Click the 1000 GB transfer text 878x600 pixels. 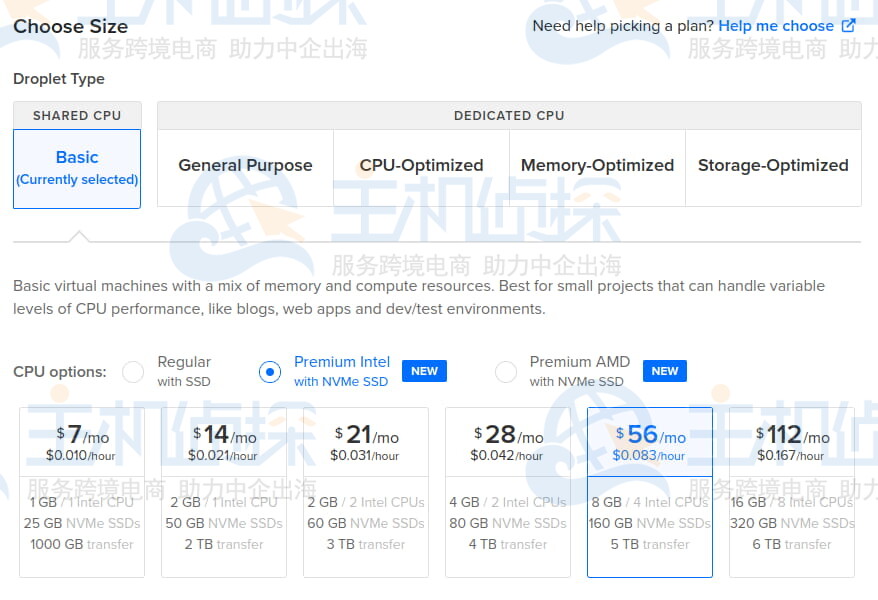[x=82, y=544]
